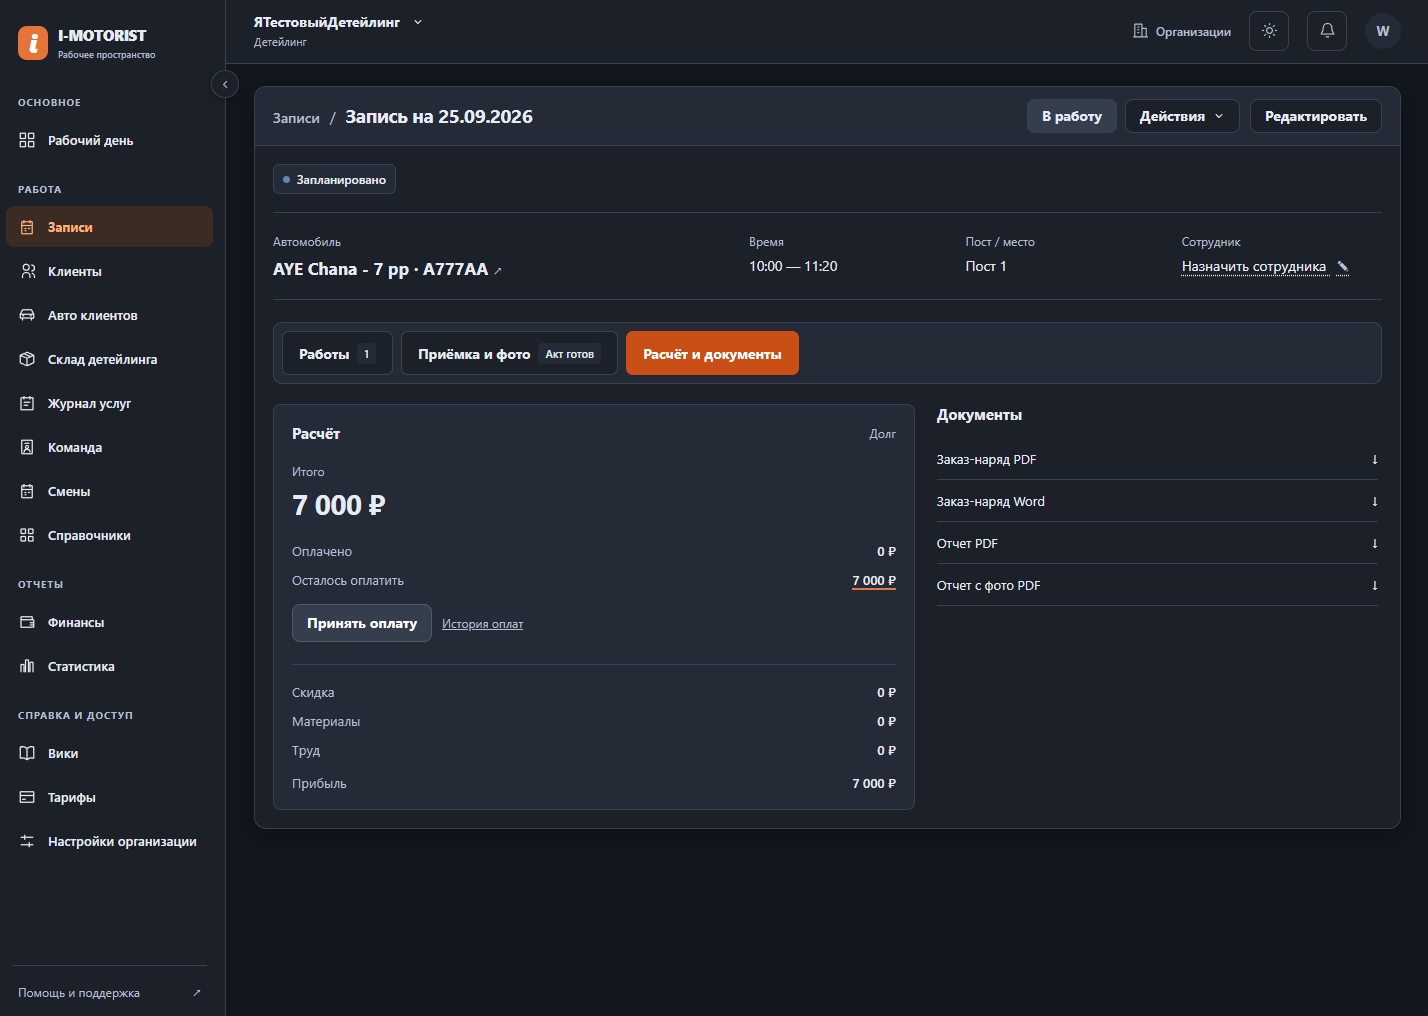Open the История оплат link
Screen dimensions: 1428x1016
[482, 624]
